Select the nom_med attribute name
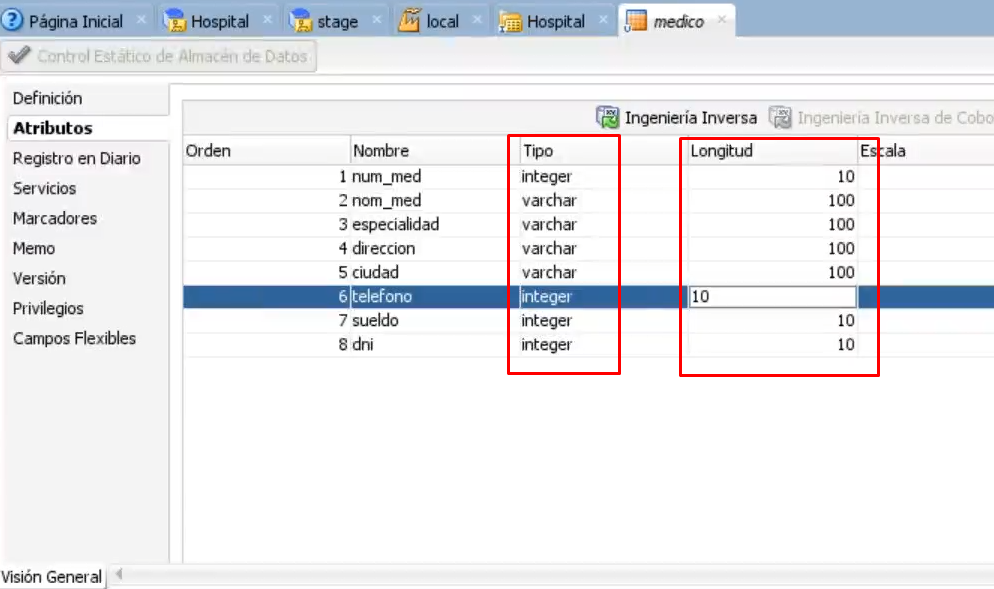The height and width of the screenshot is (589, 994). click(x=387, y=201)
